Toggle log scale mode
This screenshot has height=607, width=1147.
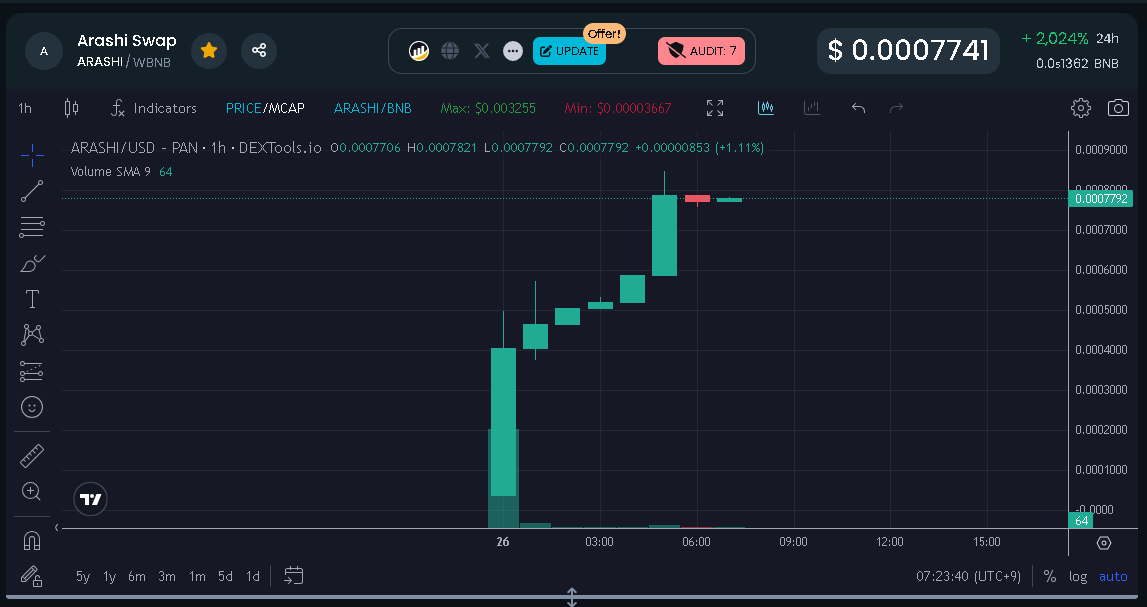(1078, 576)
